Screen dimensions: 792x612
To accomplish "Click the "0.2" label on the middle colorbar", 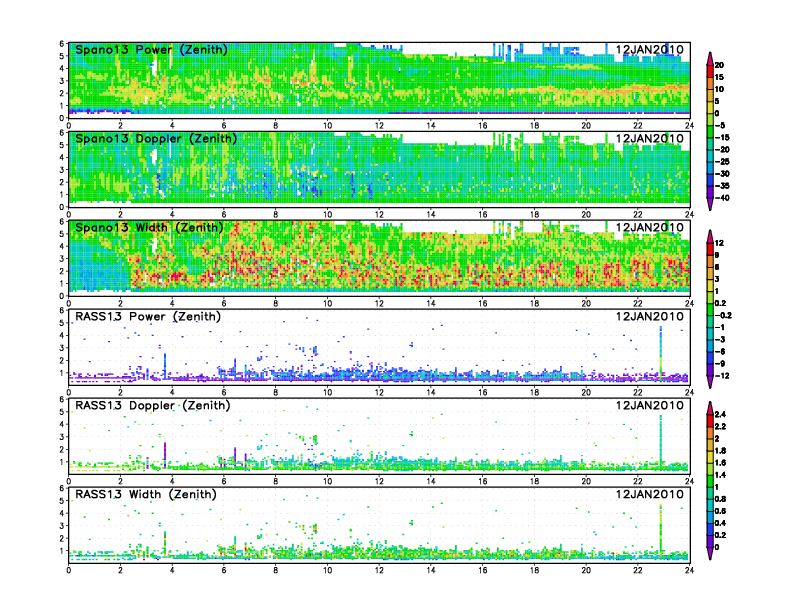I will coord(721,303).
